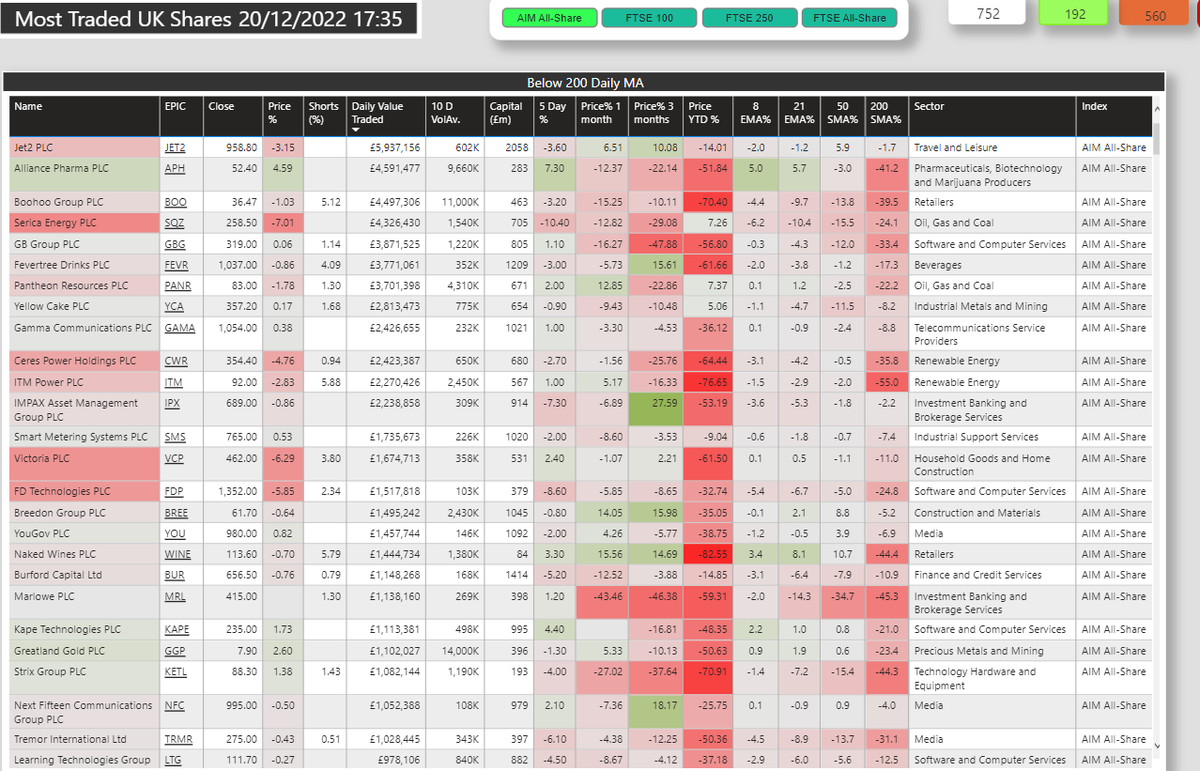This screenshot has width=1200, height=771.
Task: Click the table scrollbar down arrow
Action: (x=1158, y=746)
